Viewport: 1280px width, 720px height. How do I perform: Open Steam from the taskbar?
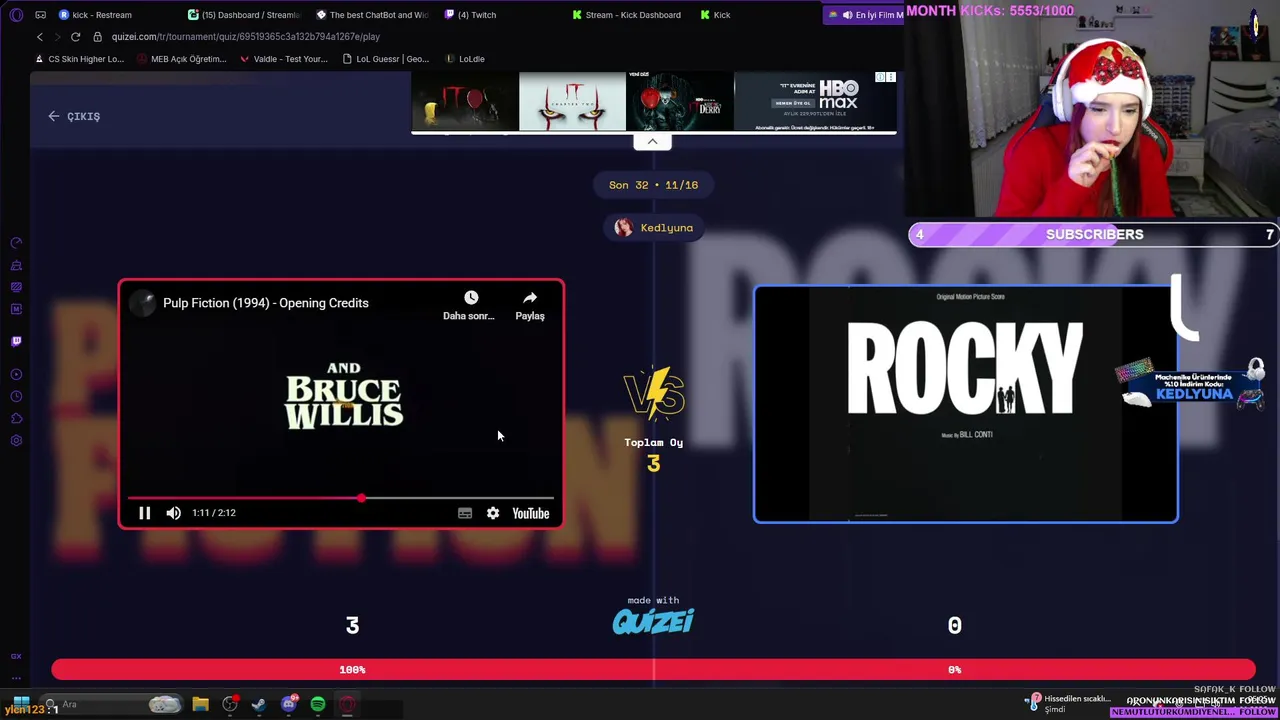(x=258, y=704)
